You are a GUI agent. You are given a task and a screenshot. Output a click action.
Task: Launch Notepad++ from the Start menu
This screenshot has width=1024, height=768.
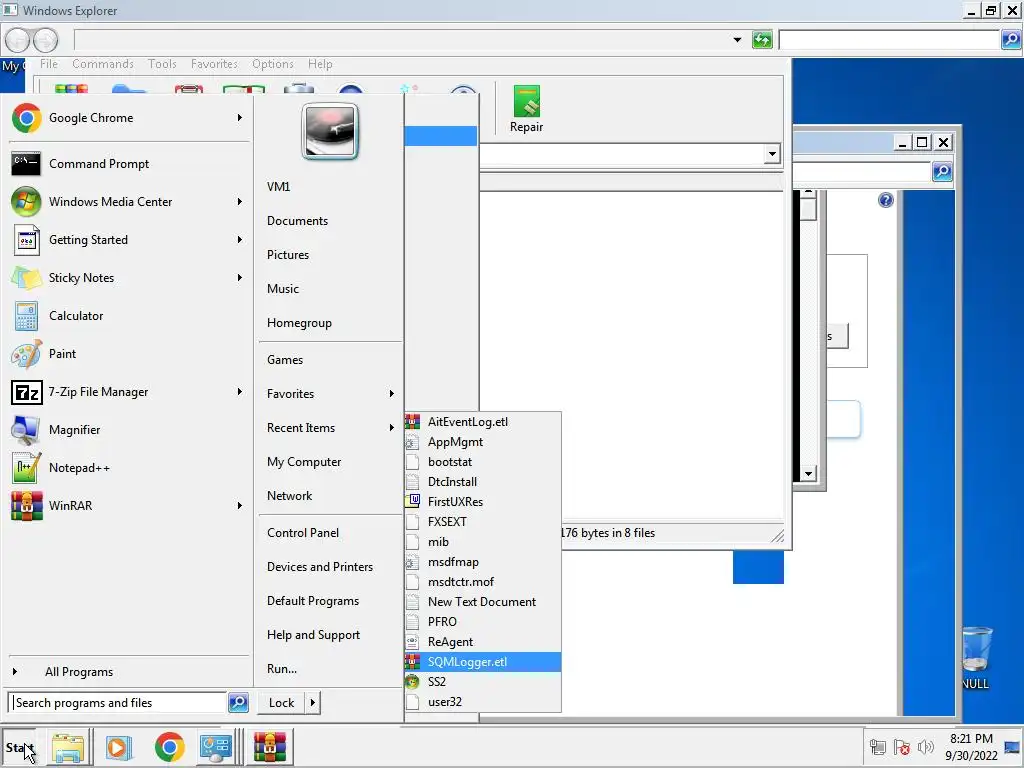[79, 468]
